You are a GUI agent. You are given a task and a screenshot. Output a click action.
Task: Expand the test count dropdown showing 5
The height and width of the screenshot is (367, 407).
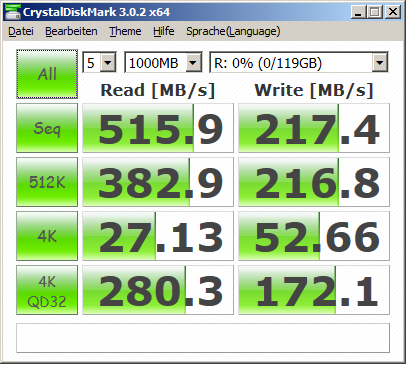[x=108, y=62]
